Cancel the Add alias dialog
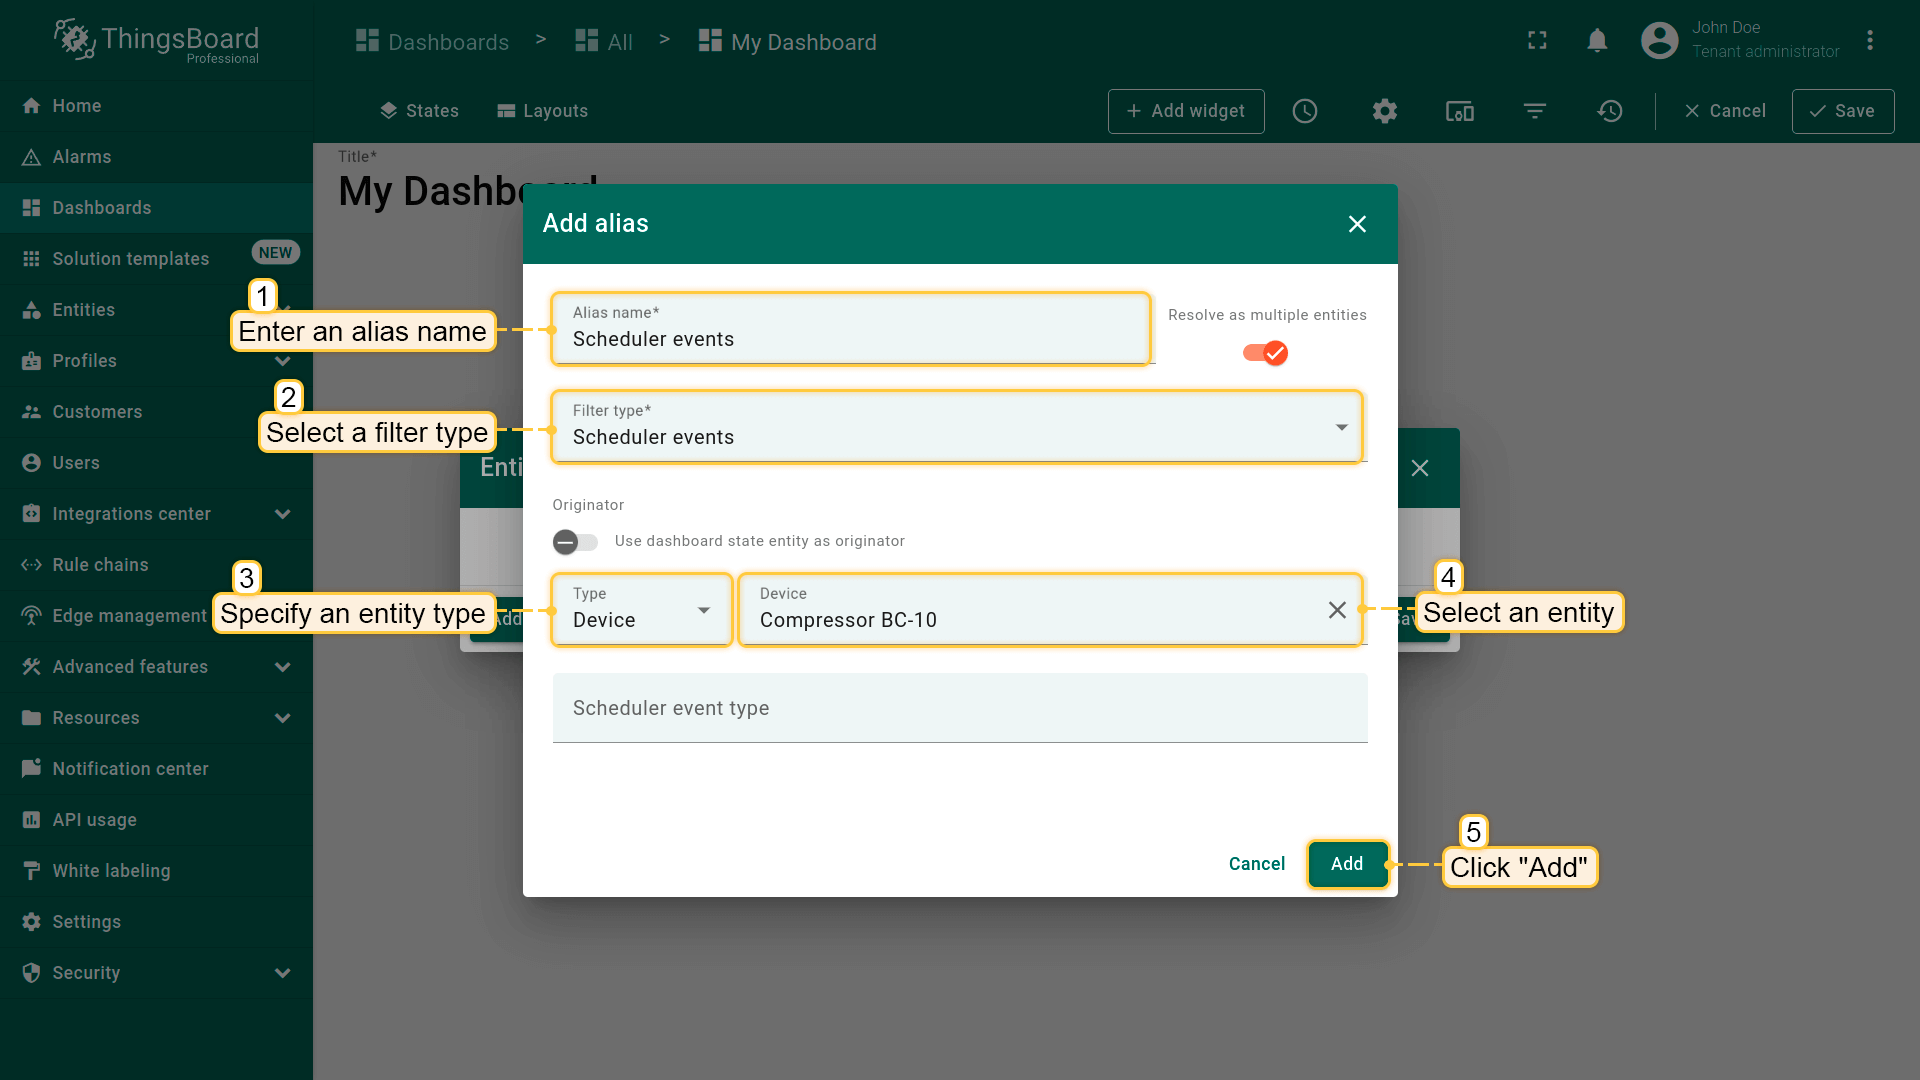The height and width of the screenshot is (1080, 1920). click(x=1256, y=864)
